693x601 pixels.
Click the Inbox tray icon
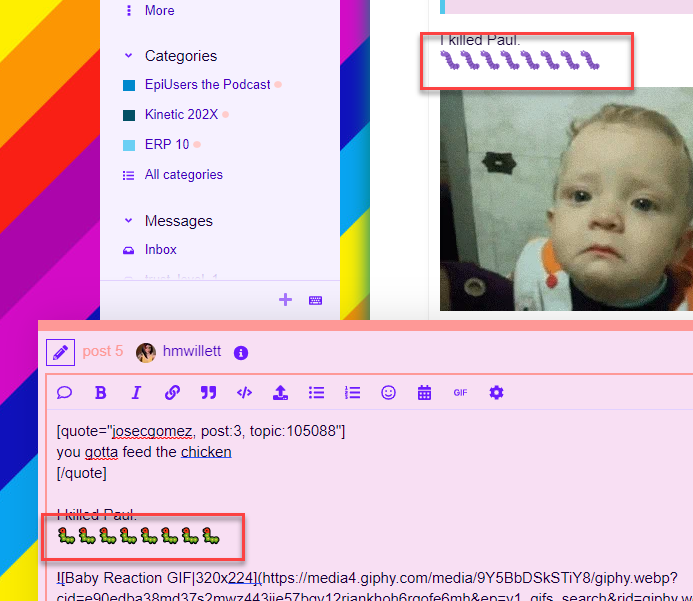129,251
